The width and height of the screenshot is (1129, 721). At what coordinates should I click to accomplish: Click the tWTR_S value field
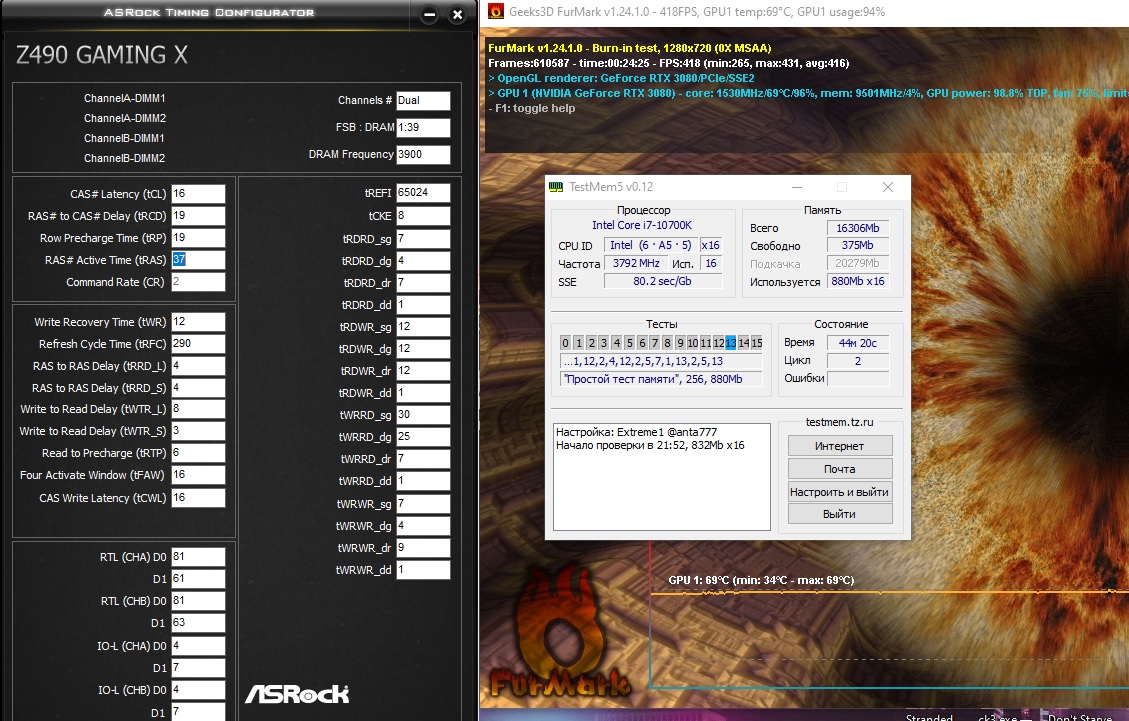pos(198,431)
